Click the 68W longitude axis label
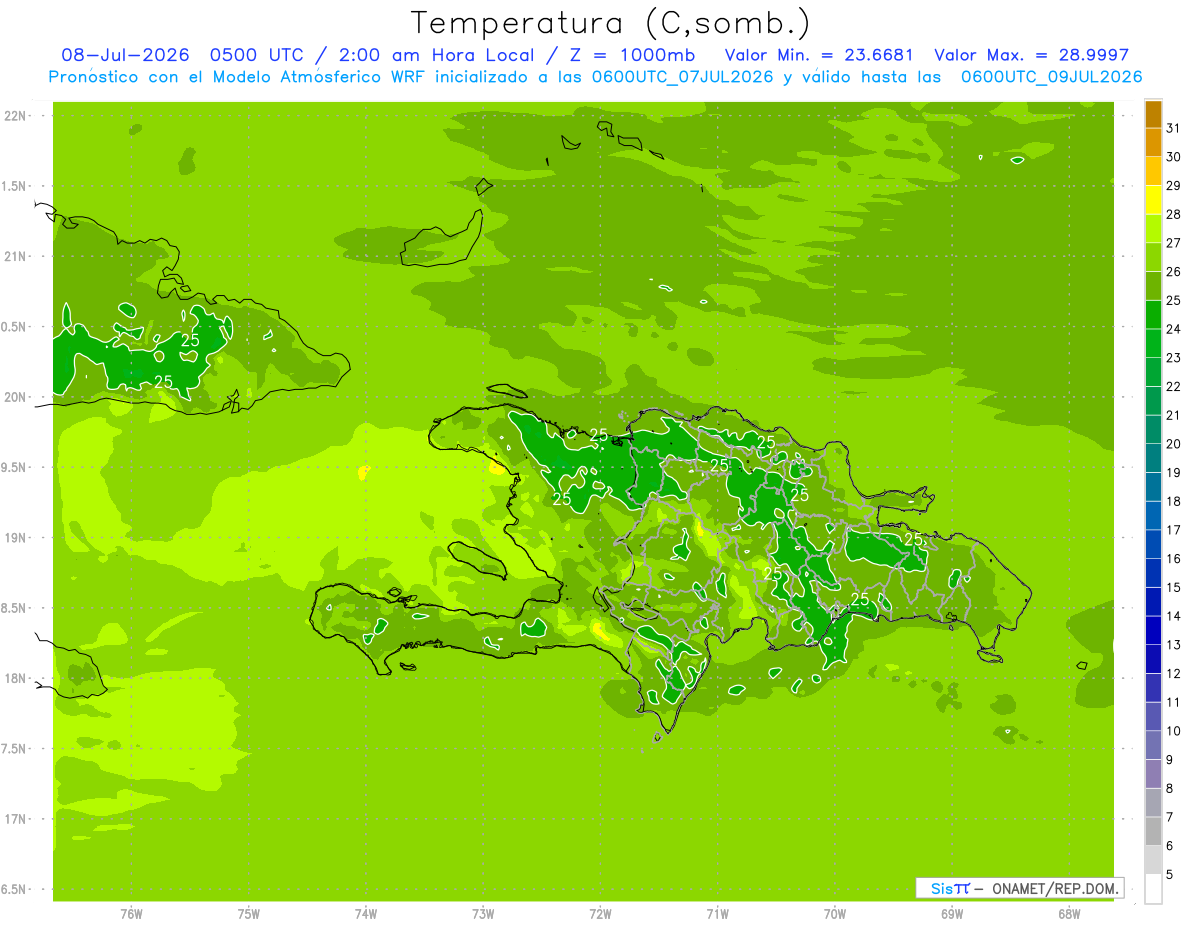The width and height of the screenshot is (1200, 927). point(1069,913)
